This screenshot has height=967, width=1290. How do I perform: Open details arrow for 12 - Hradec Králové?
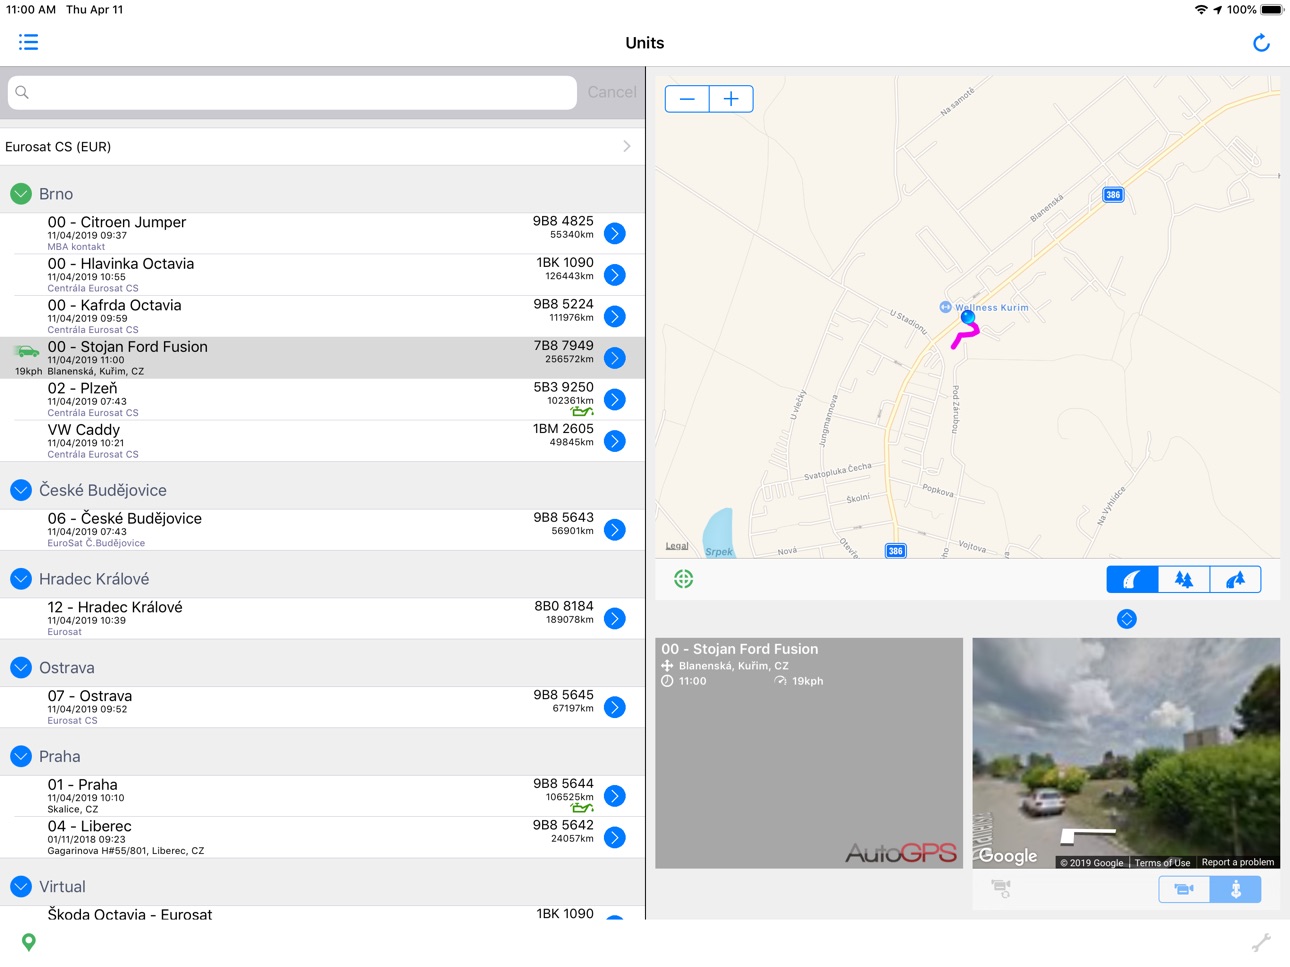(615, 618)
